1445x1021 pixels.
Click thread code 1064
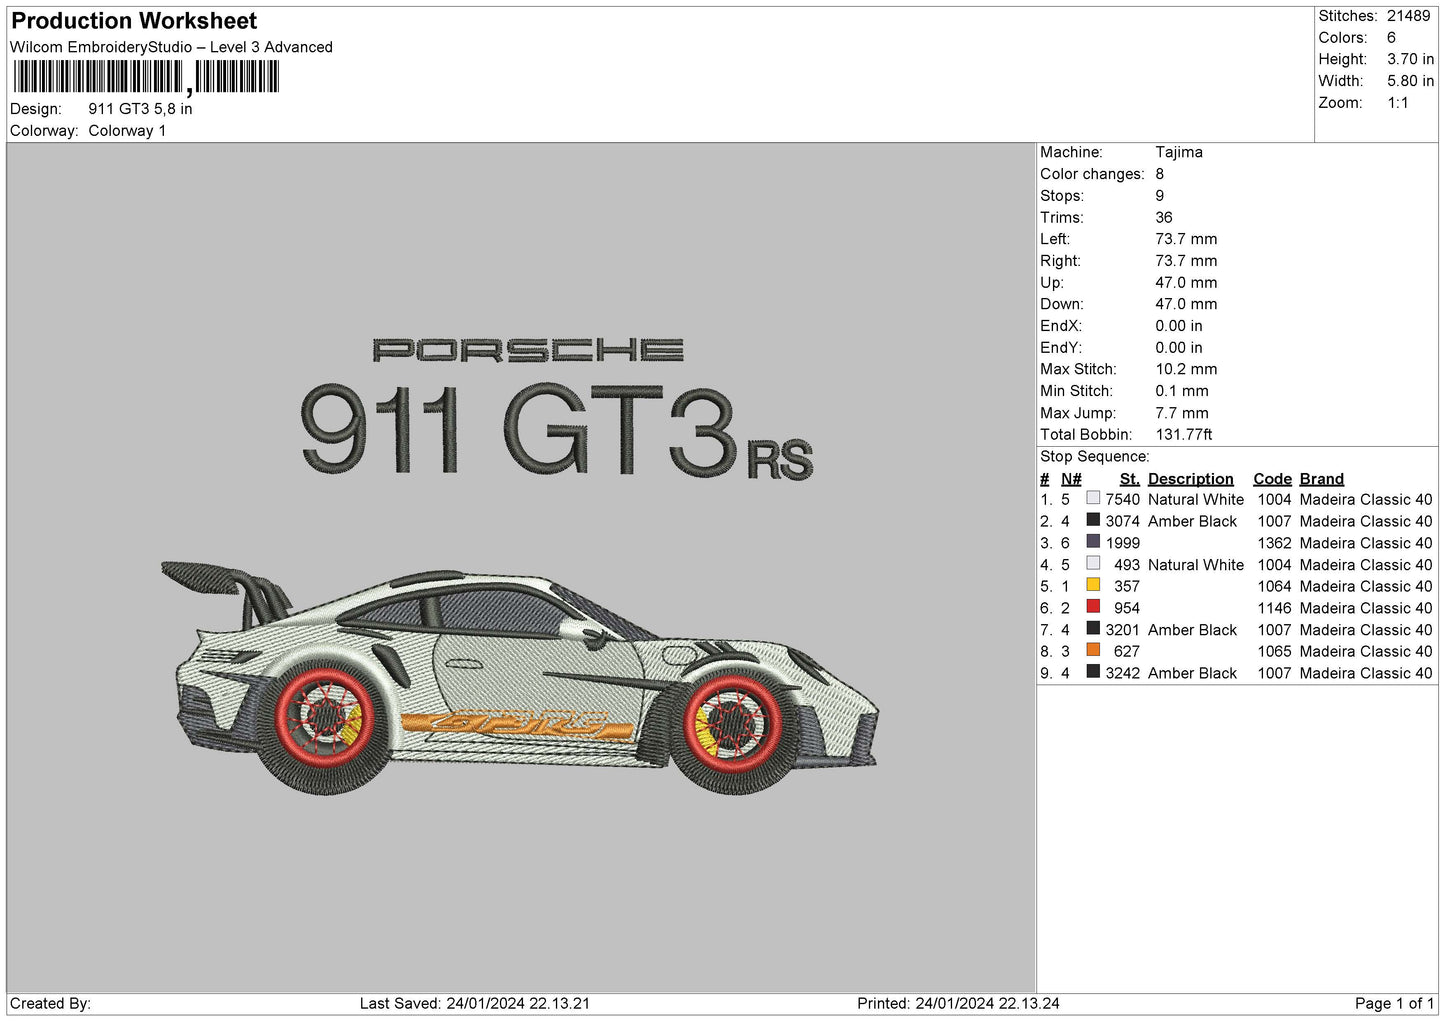pos(1275,587)
